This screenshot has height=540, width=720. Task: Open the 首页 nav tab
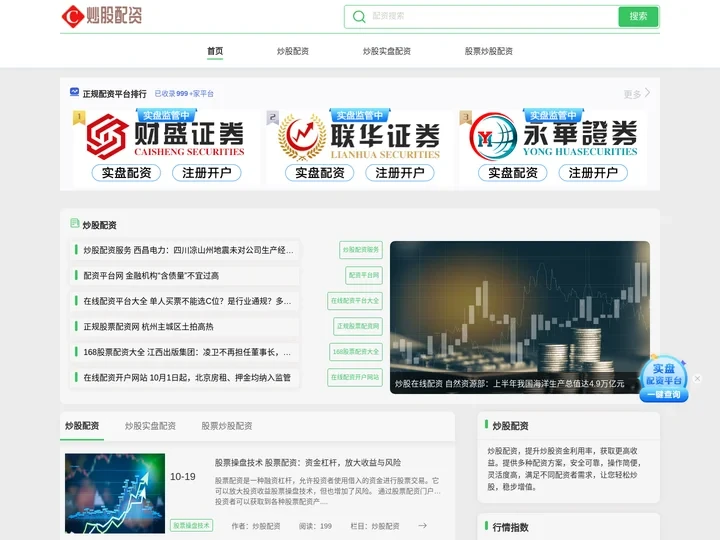[215, 51]
